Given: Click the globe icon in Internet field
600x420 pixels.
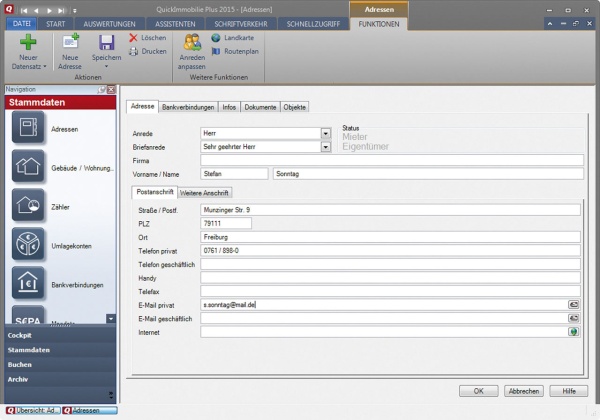Looking at the screenshot, I should (x=573, y=332).
